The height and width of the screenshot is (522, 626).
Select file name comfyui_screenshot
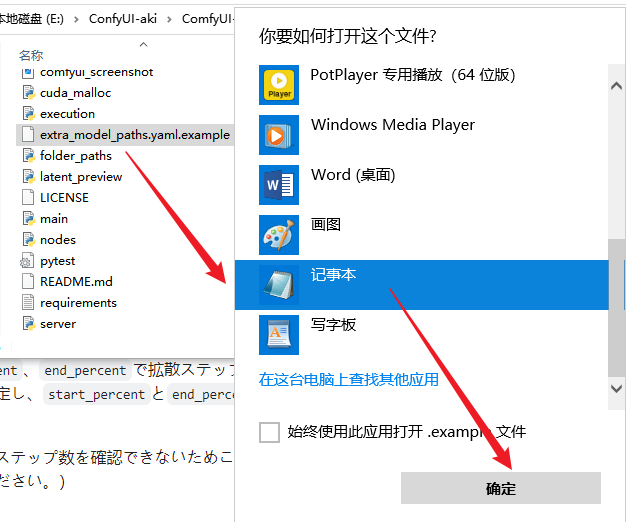point(97,73)
